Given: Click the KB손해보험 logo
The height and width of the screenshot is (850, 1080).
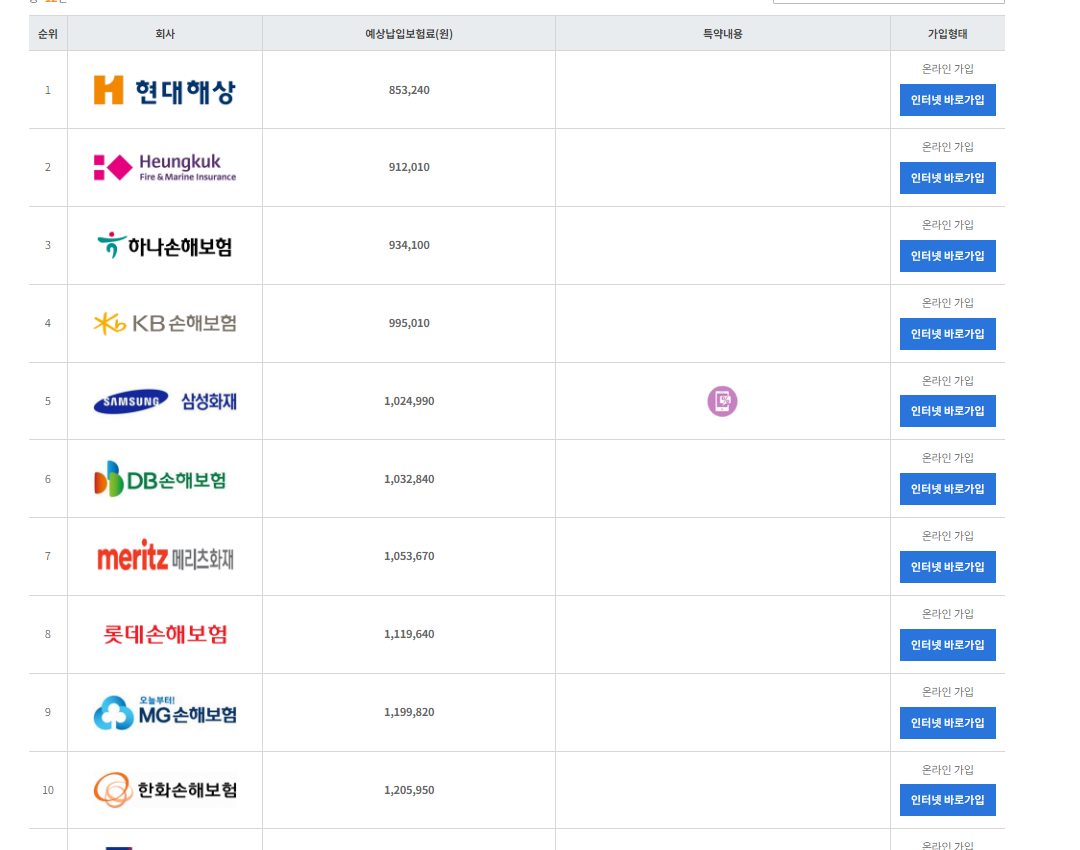Looking at the screenshot, I should tap(165, 323).
